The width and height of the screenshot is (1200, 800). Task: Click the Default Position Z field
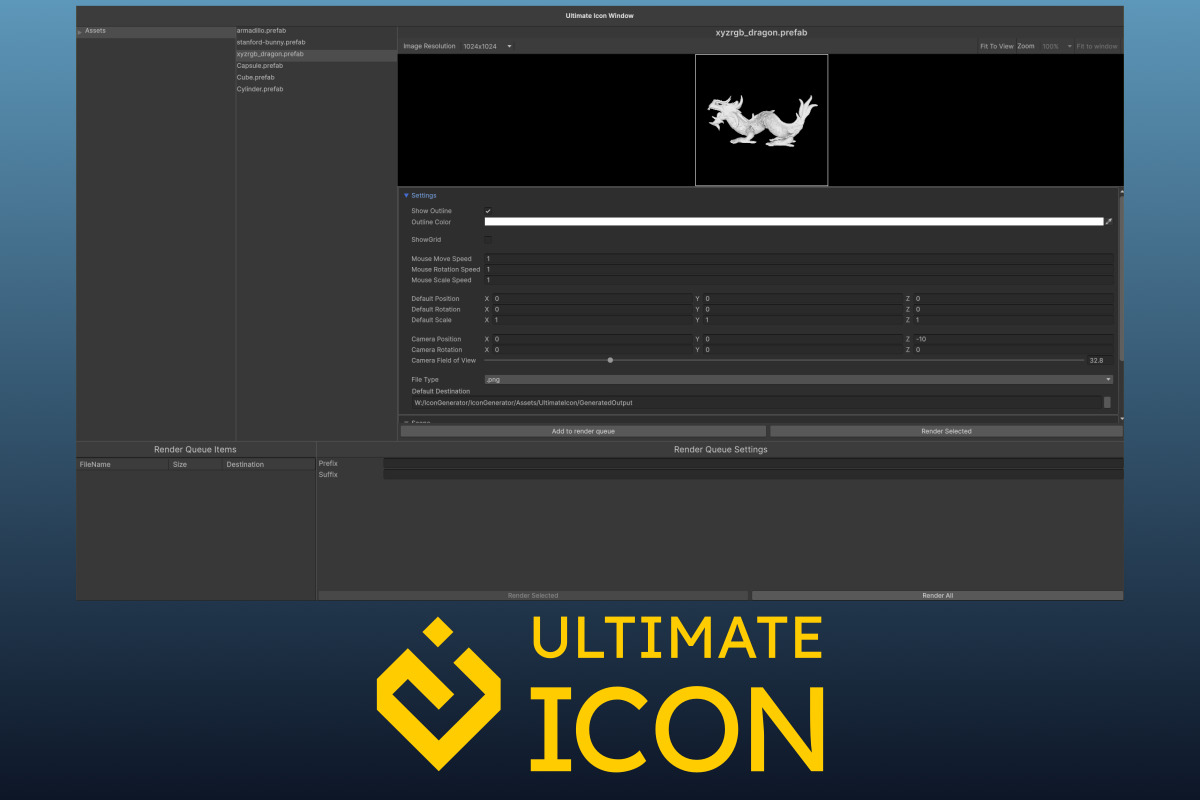point(1013,299)
